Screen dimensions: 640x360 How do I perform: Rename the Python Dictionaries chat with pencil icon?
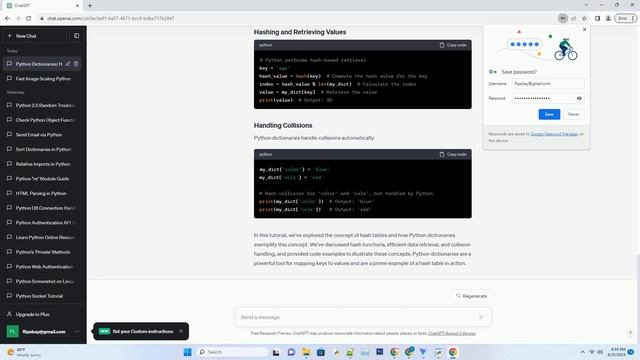68,64
